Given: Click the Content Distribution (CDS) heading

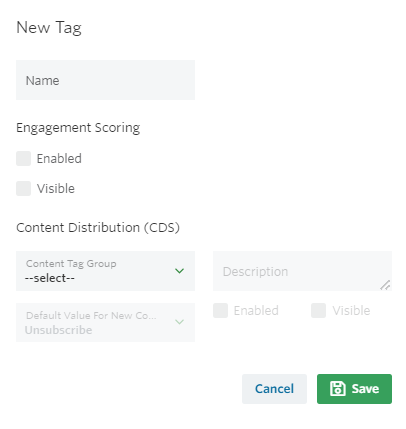Looking at the screenshot, I should (x=98, y=228).
